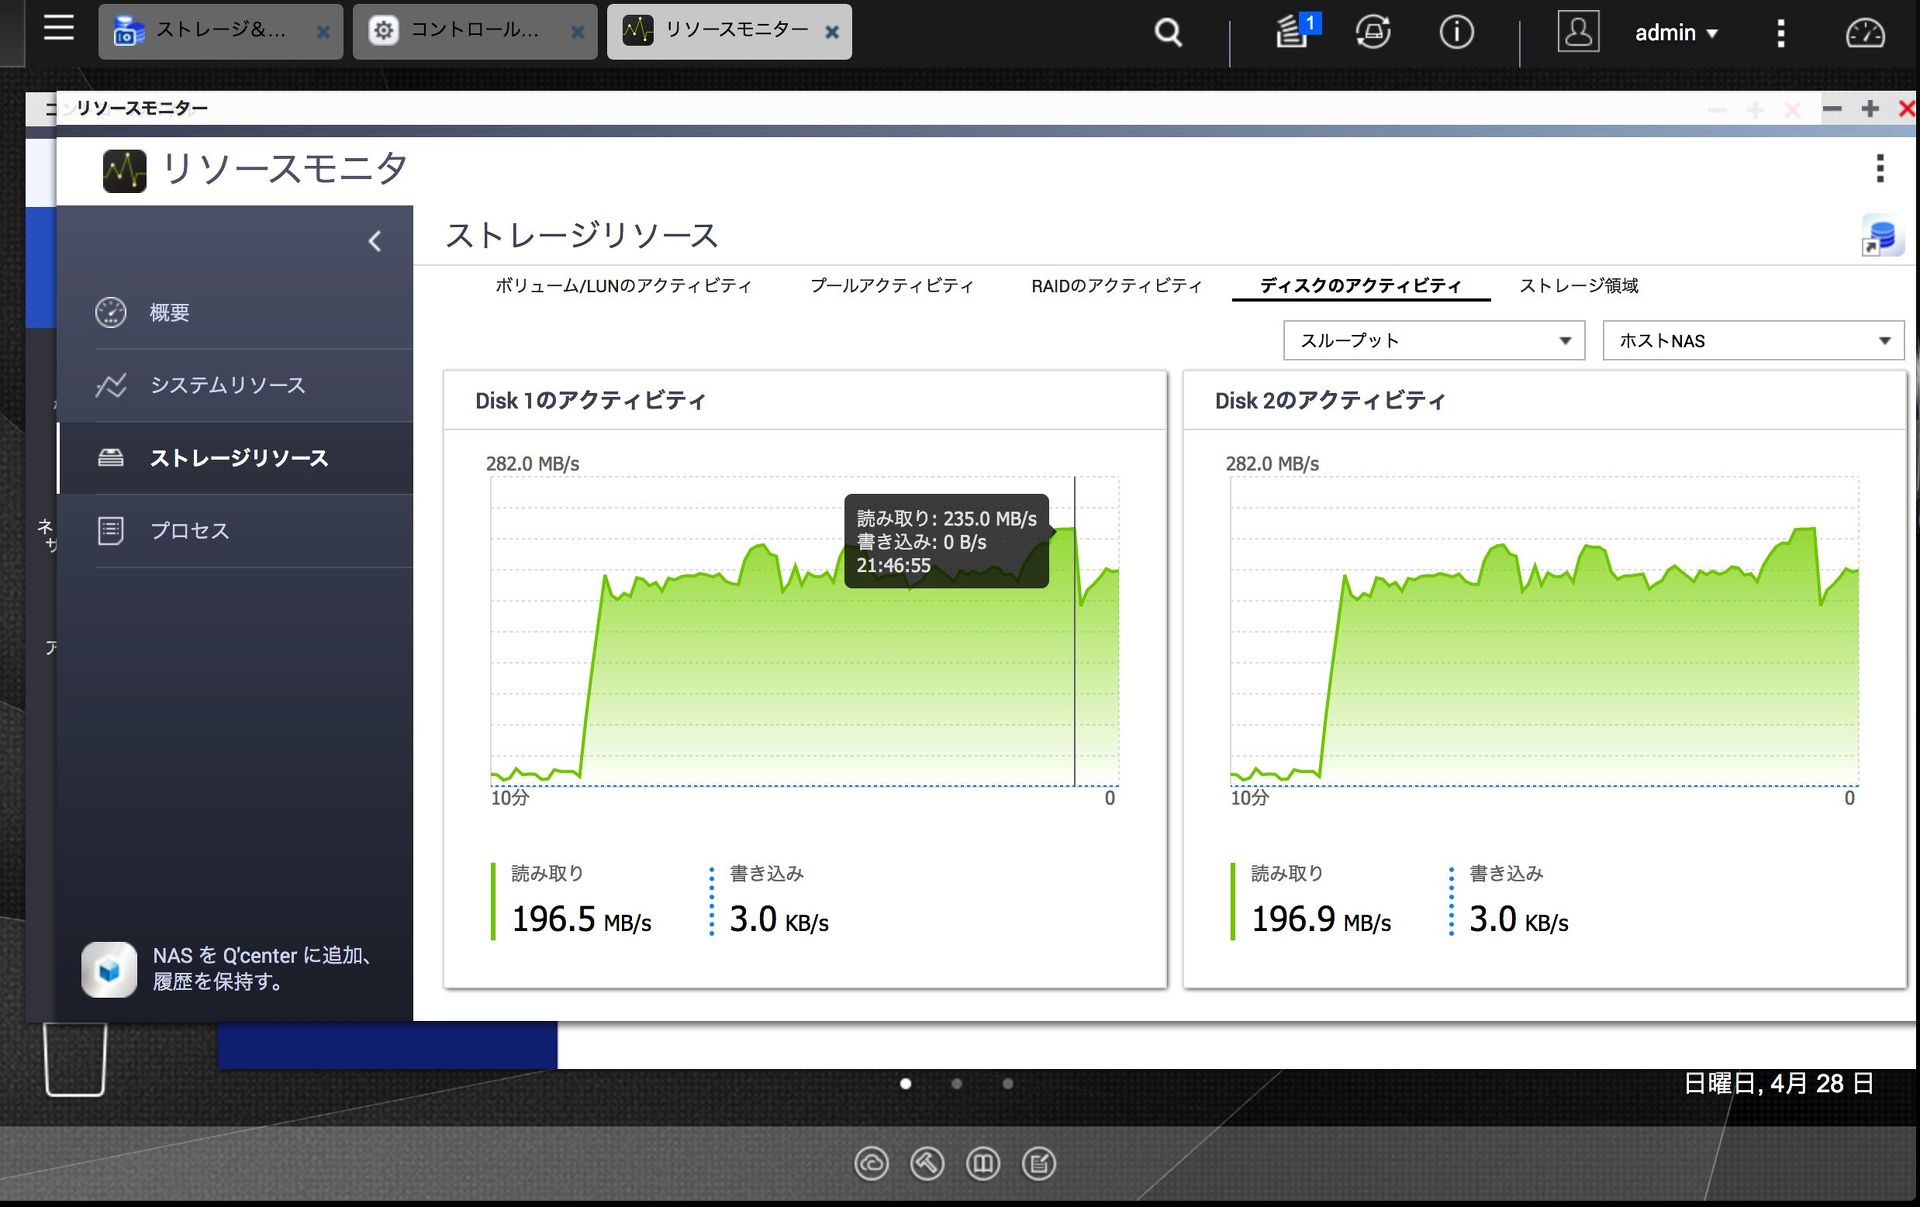Viewport: 1920px width, 1207px height.
Task: Open Resource Monitor three-dot settings menu
Action: [x=1880, y=168]
